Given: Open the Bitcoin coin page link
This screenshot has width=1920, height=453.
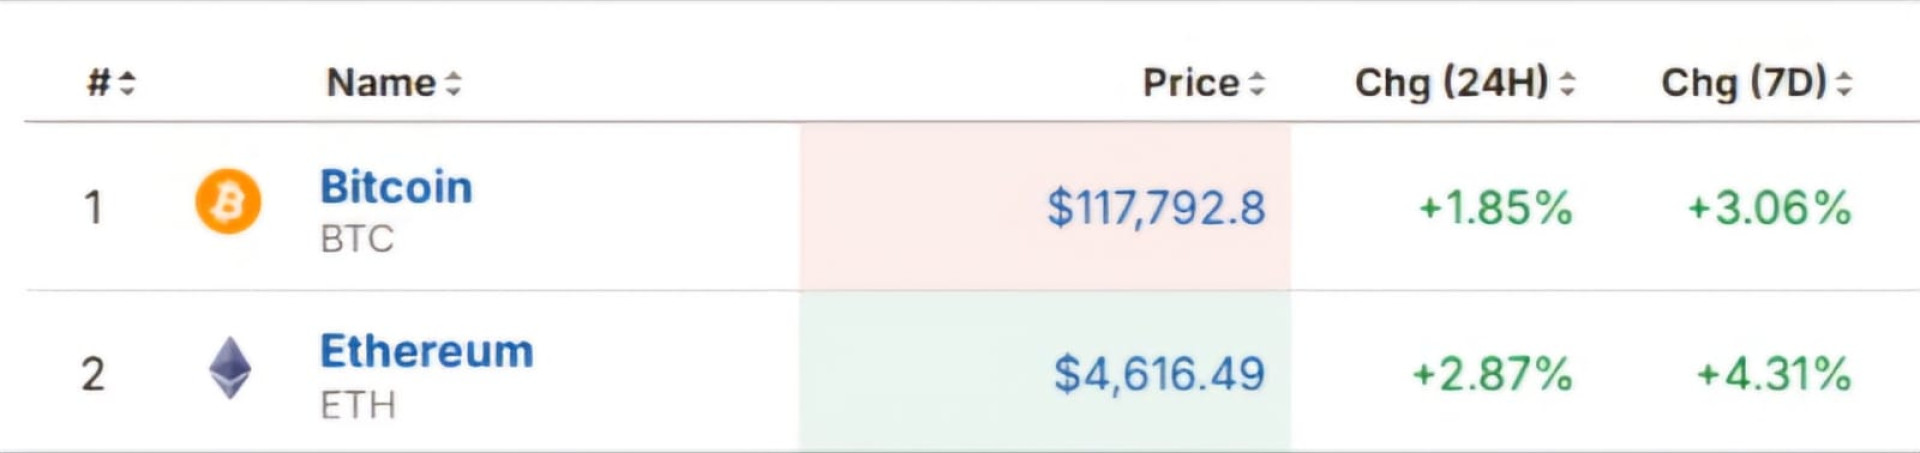Looking at the screenshot, I should tap(396, 187).
